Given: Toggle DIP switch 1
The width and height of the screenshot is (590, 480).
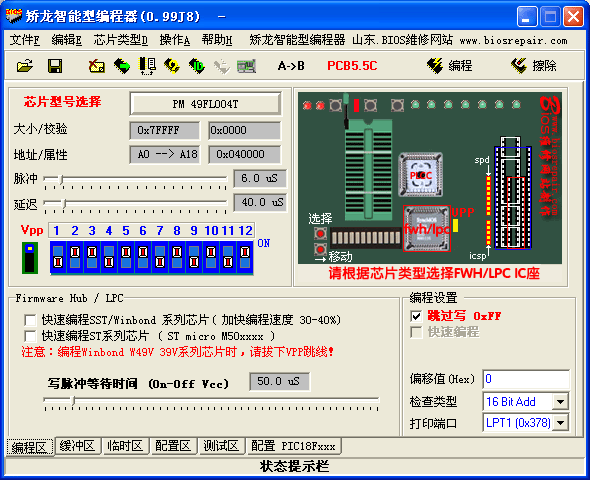Looking at the screenshot, I should [58, 257].
